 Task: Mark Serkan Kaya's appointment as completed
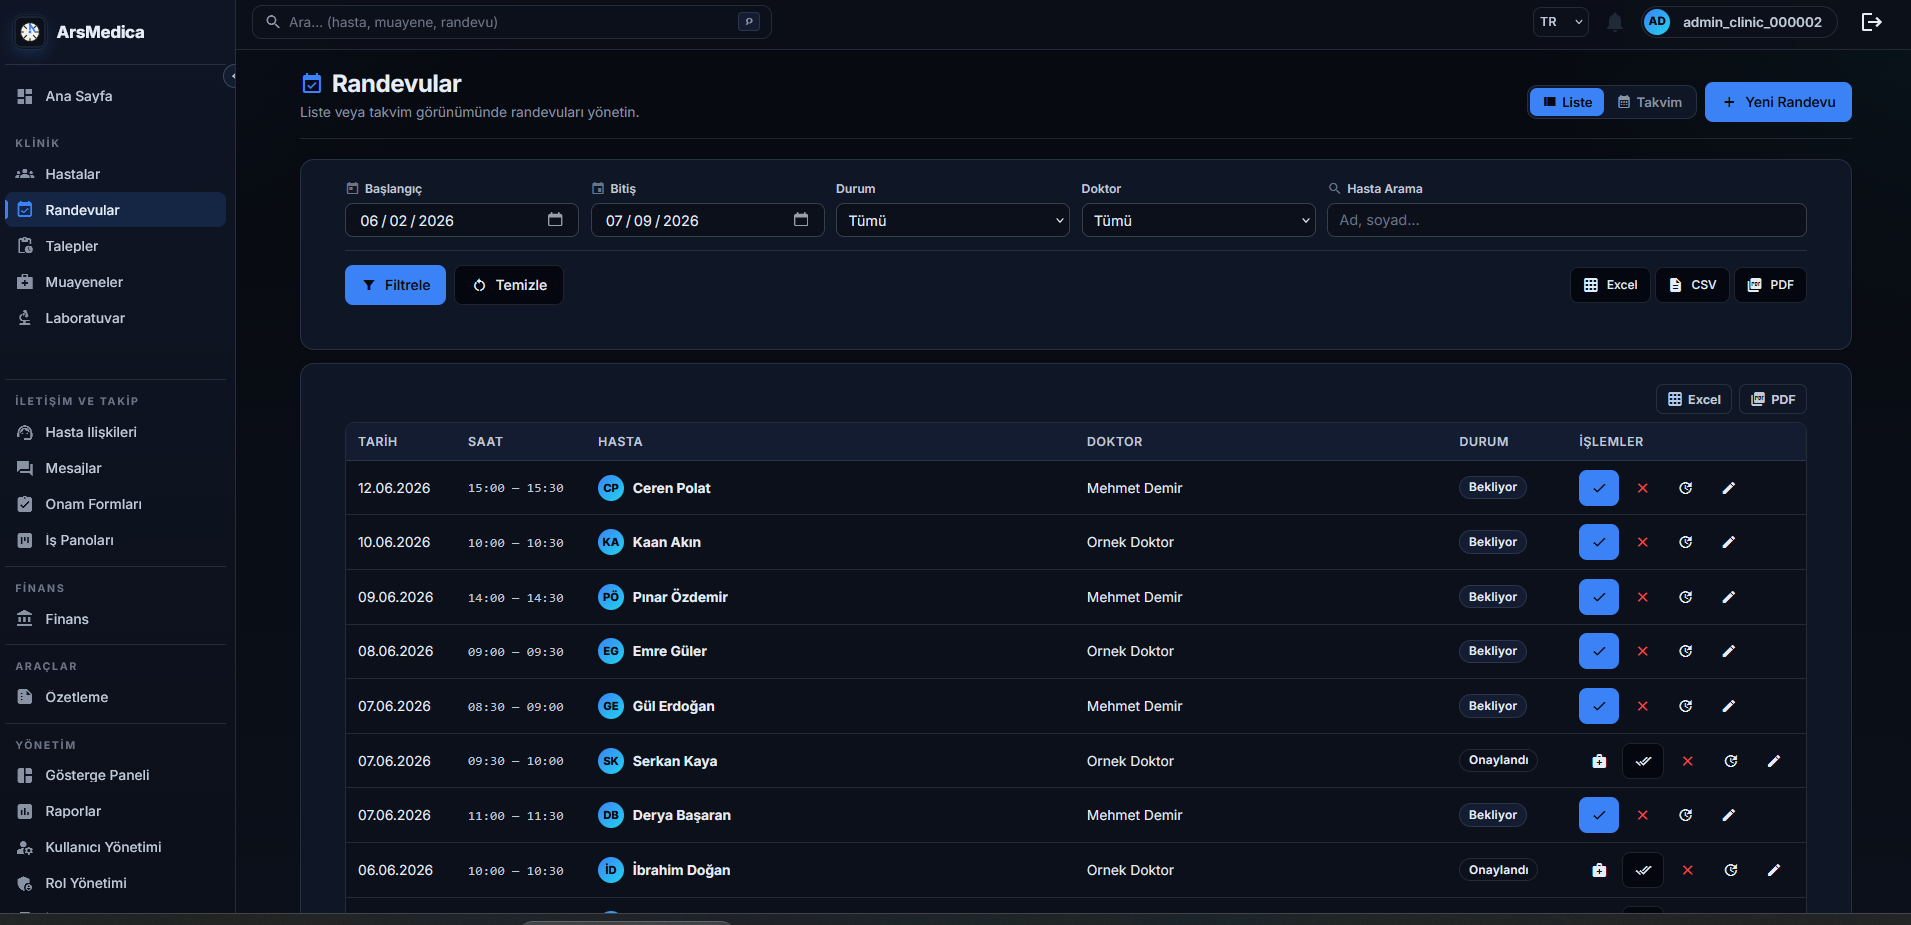pos(1642,761)
